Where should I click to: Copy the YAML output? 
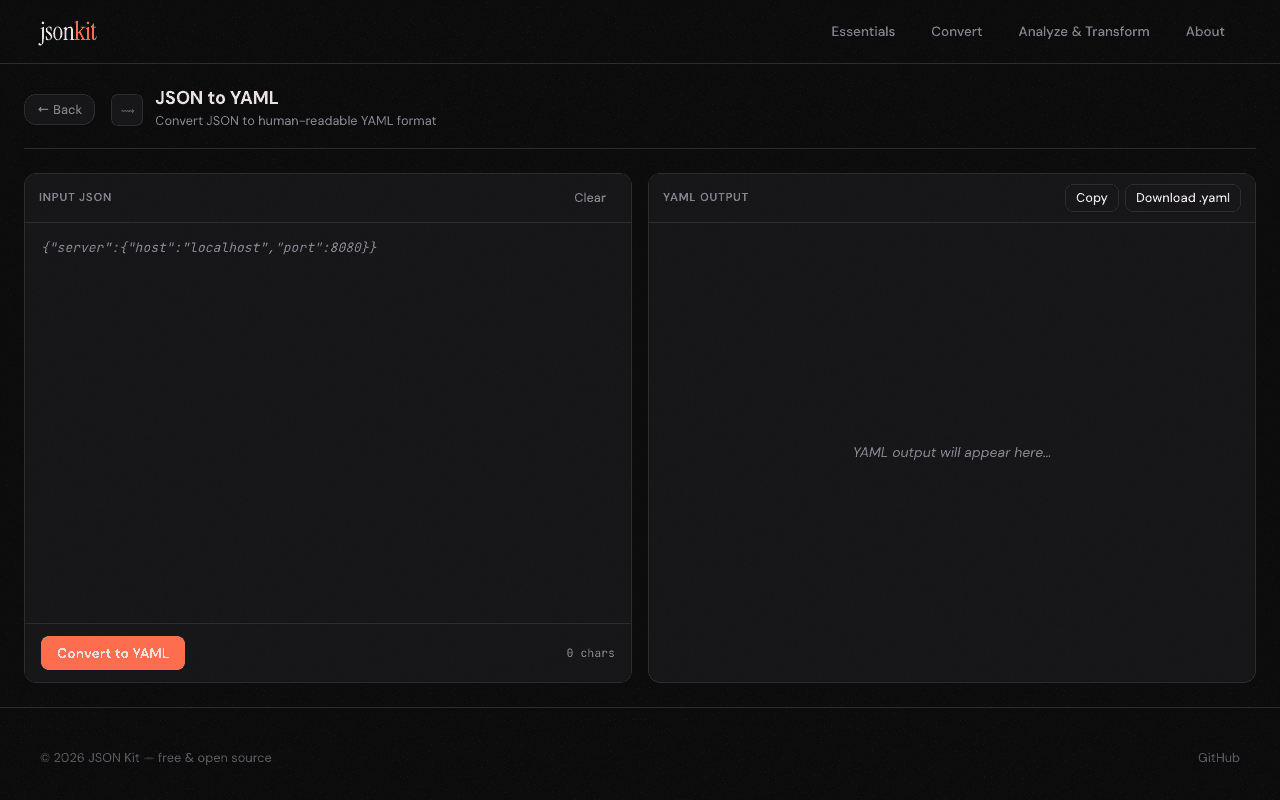(x=1092, y=198)
